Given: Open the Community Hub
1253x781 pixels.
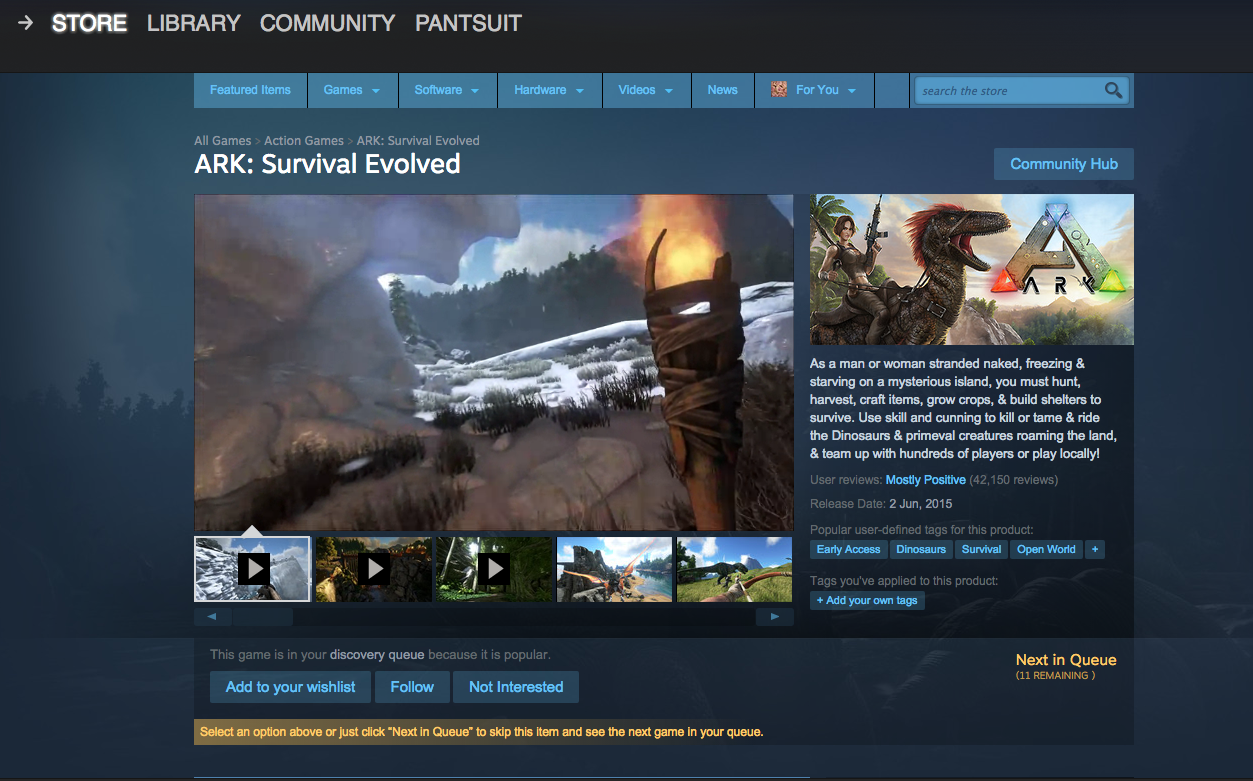Looking at the screenshot, I should pos(1064,164).
